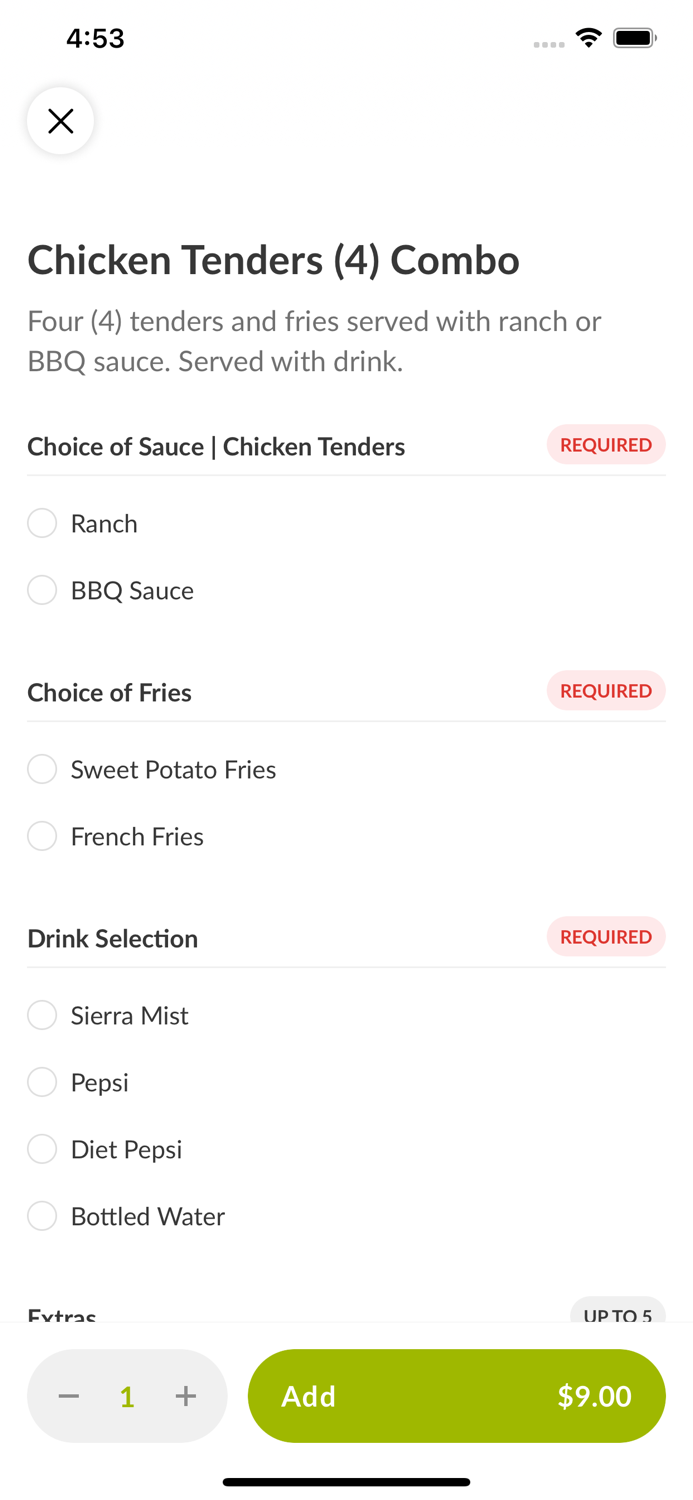Image resolution: width=693 pixels, height=1500 pixels.
Task: Select French Fries
Action: (x=42, y=836)
